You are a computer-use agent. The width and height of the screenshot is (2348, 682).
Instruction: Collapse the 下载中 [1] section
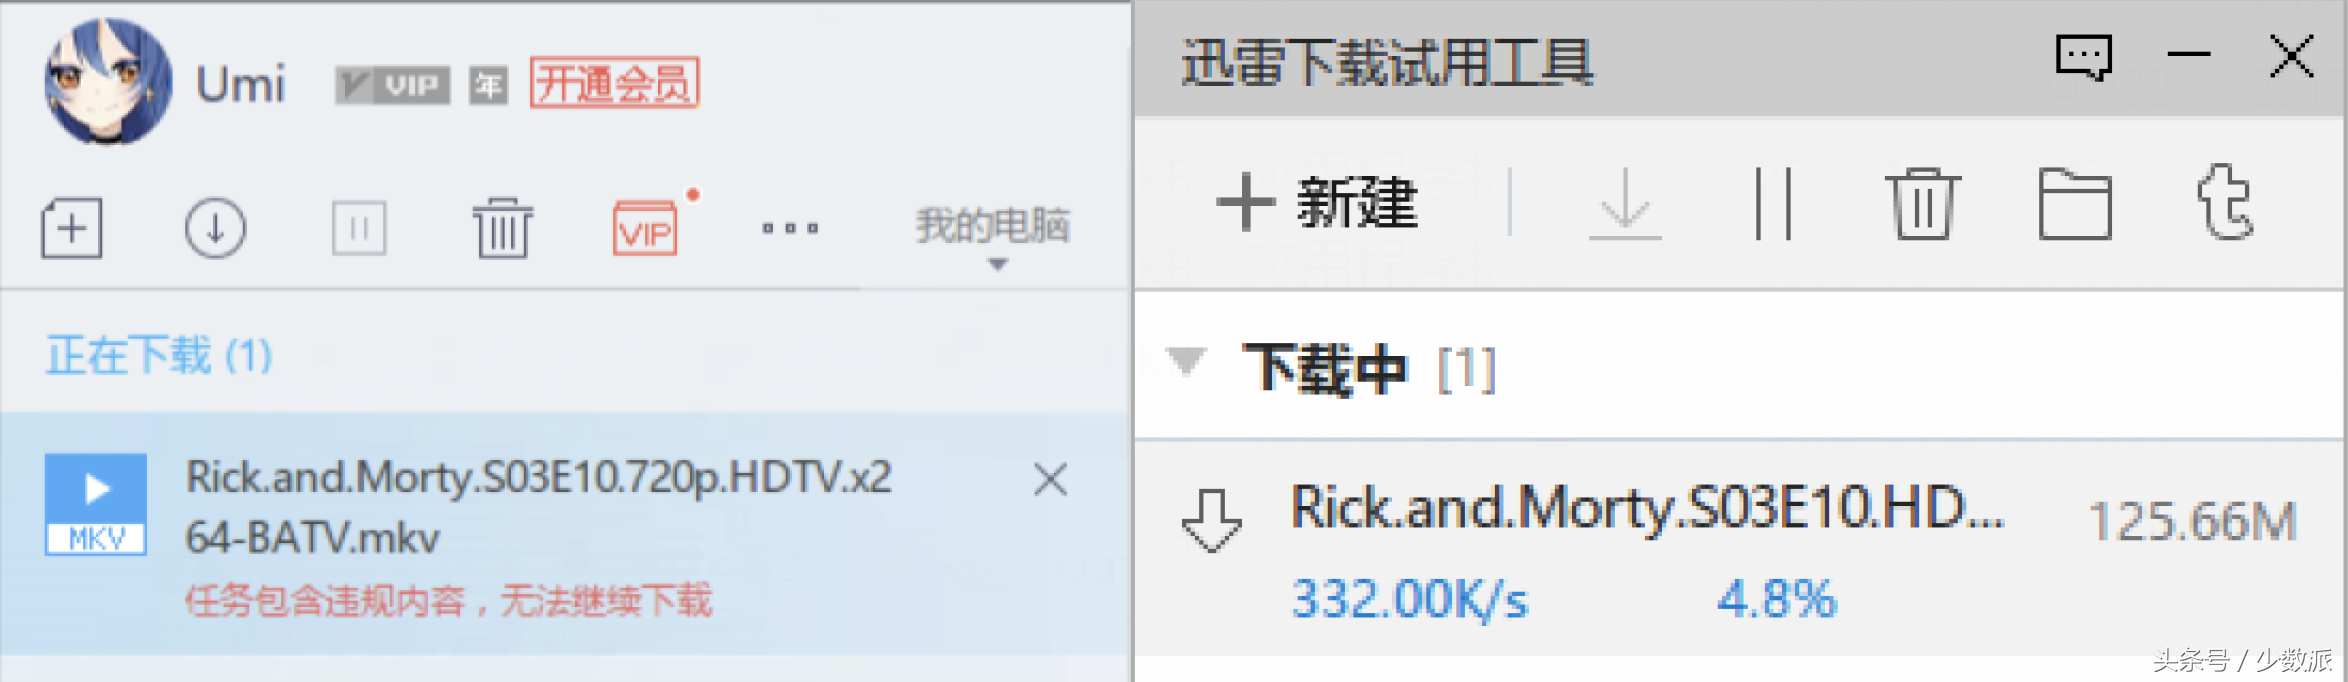1186,361
